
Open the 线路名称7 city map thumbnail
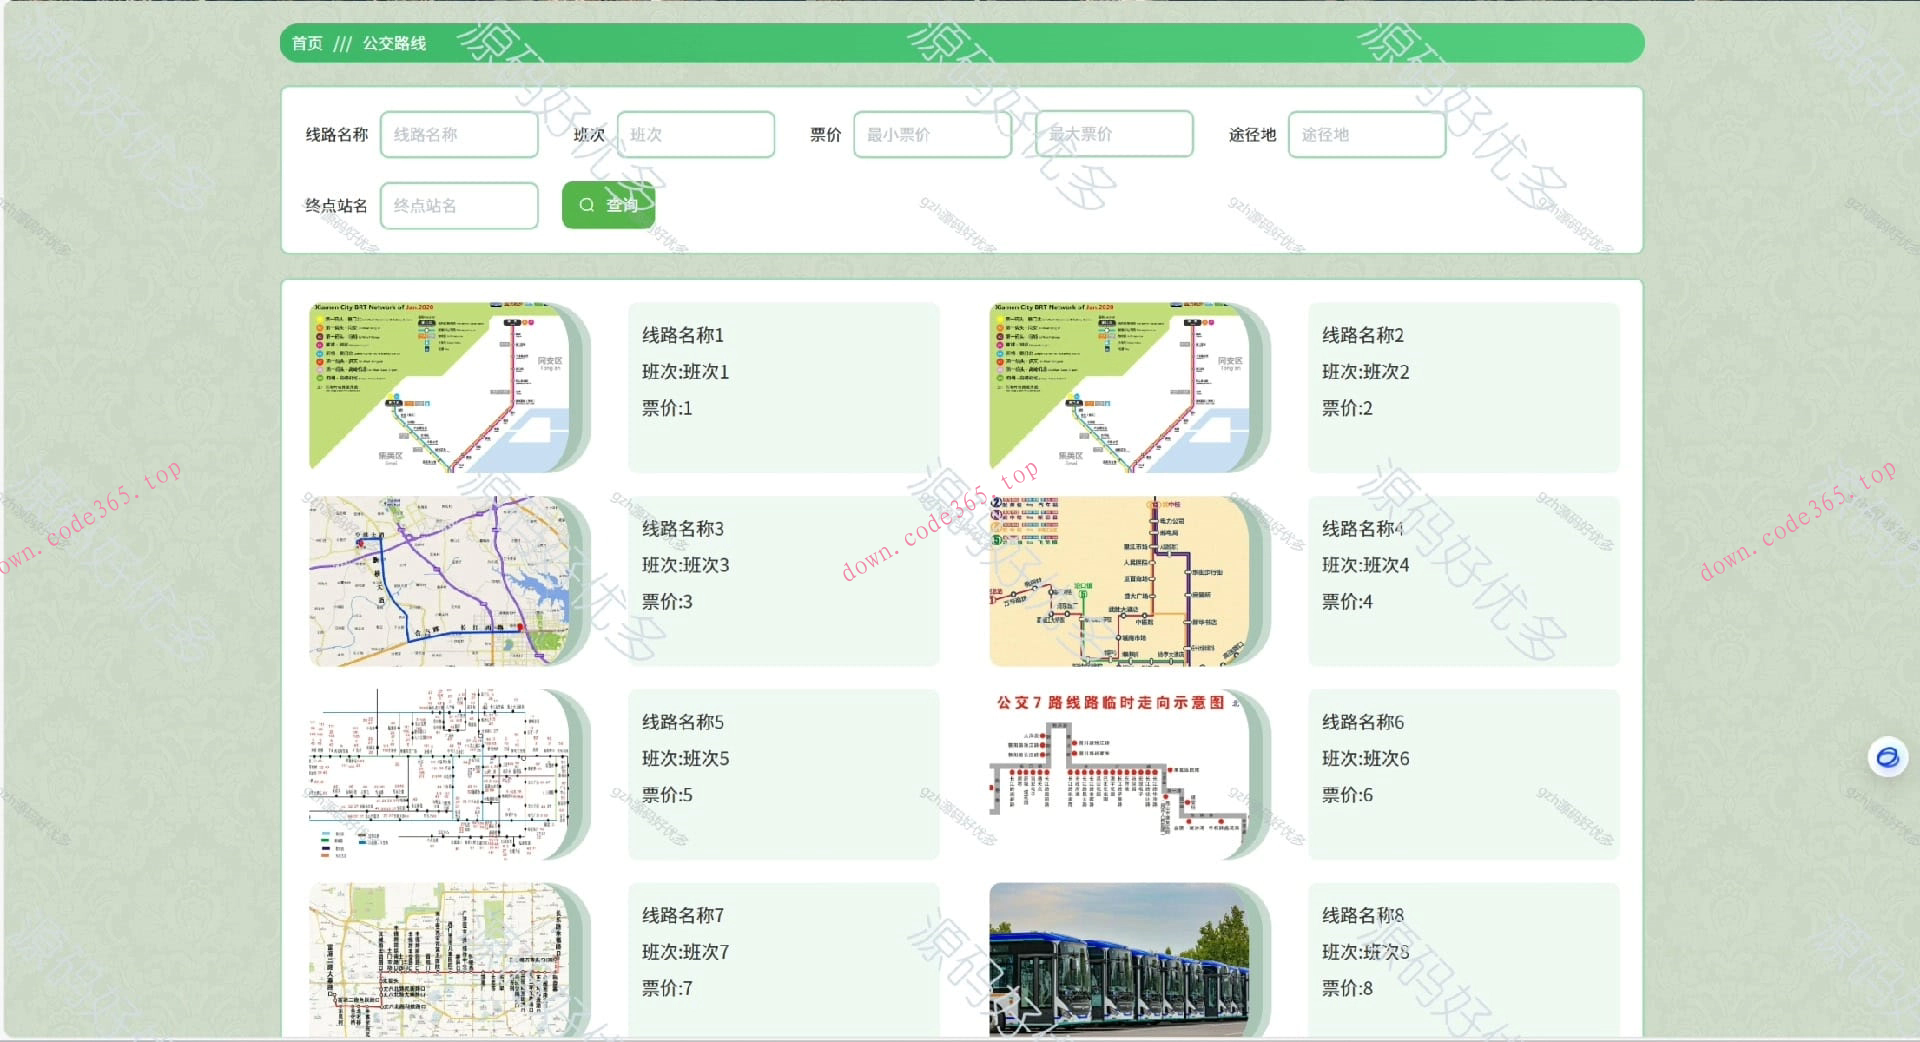[440, 960]
